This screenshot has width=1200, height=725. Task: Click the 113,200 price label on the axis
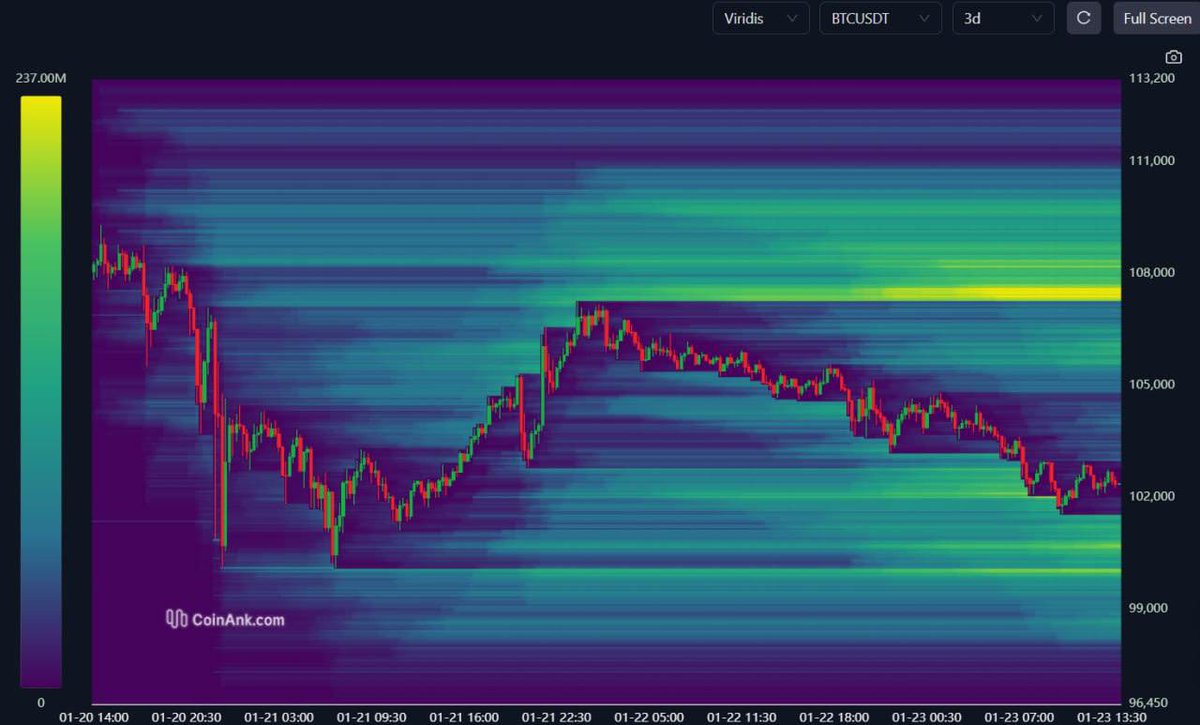[x=1150, y=79]
